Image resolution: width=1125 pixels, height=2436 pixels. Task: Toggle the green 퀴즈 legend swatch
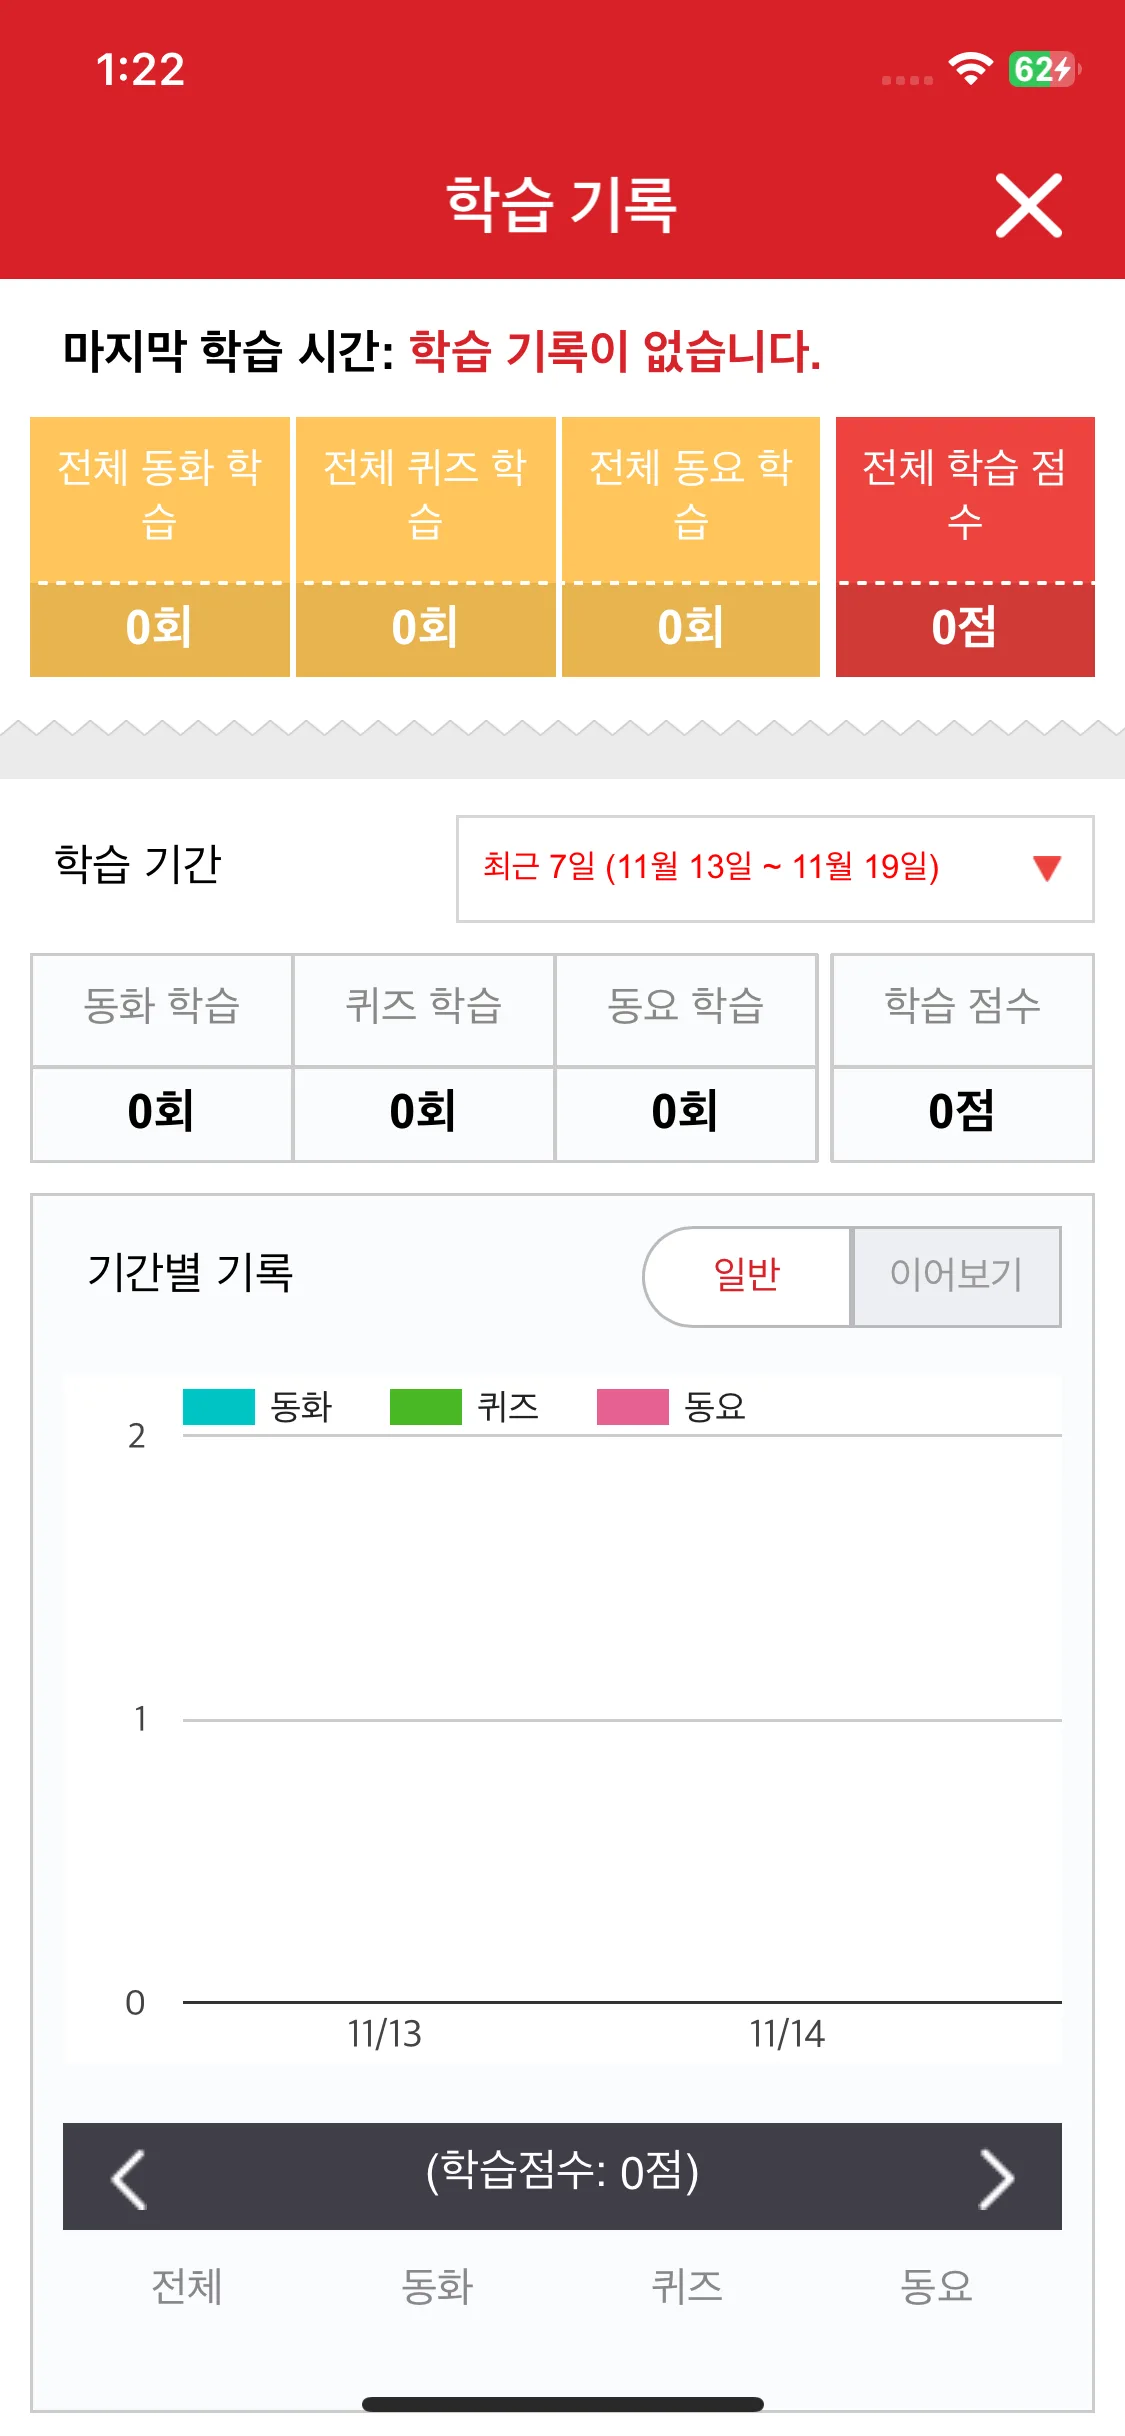click(426, 1407)
